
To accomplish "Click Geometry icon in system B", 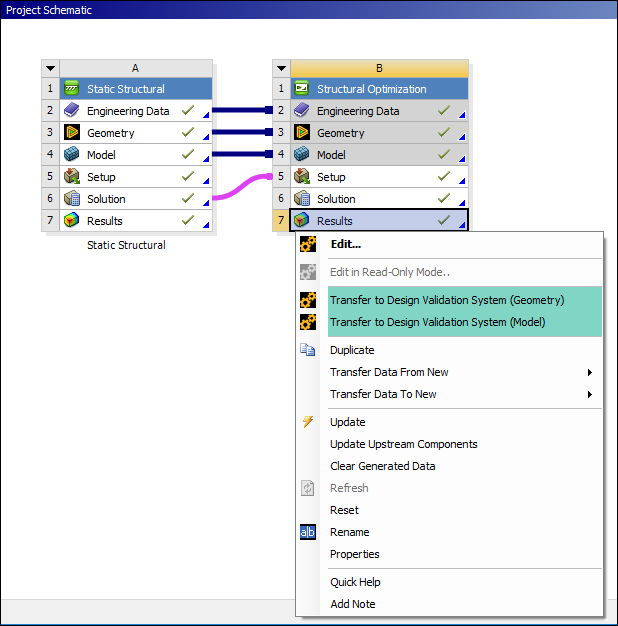I will [302, 132].
